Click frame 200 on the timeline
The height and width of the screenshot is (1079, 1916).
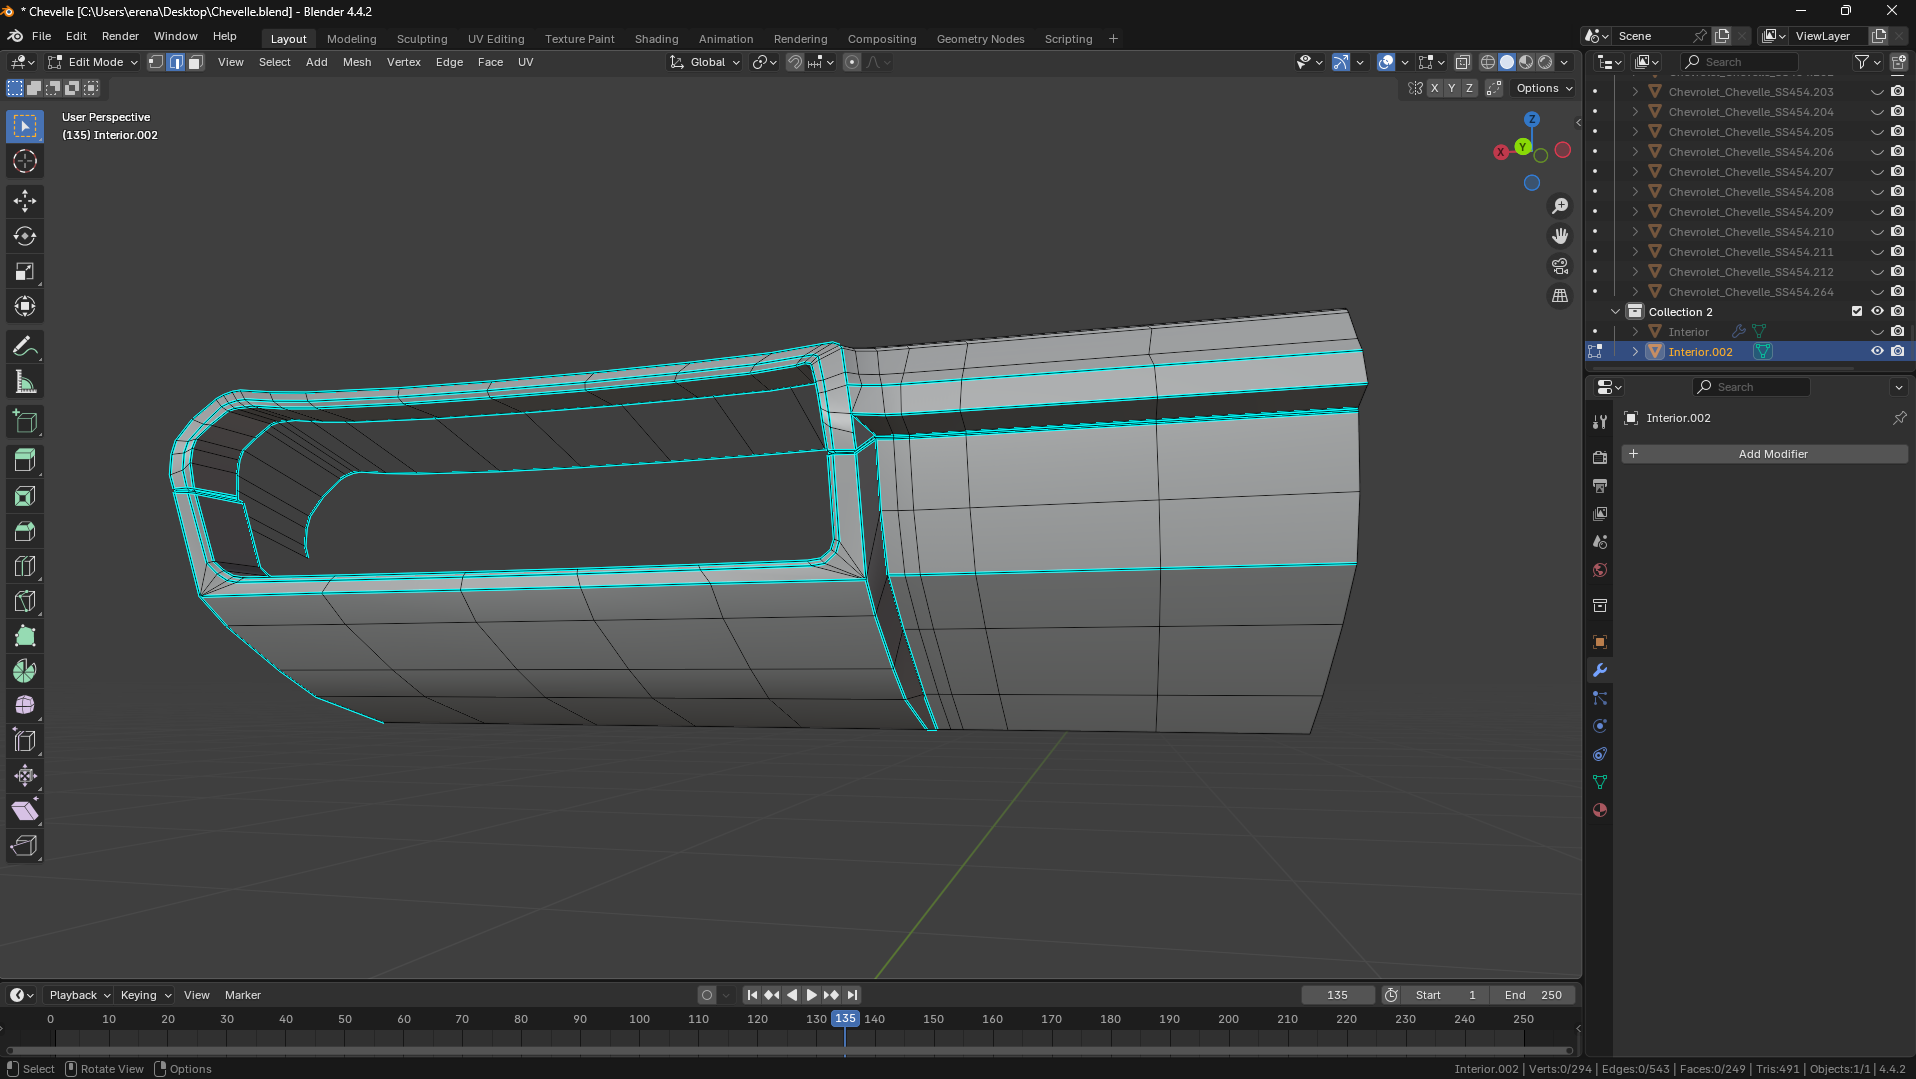pyautogui.click(x=1228, y=1019)
